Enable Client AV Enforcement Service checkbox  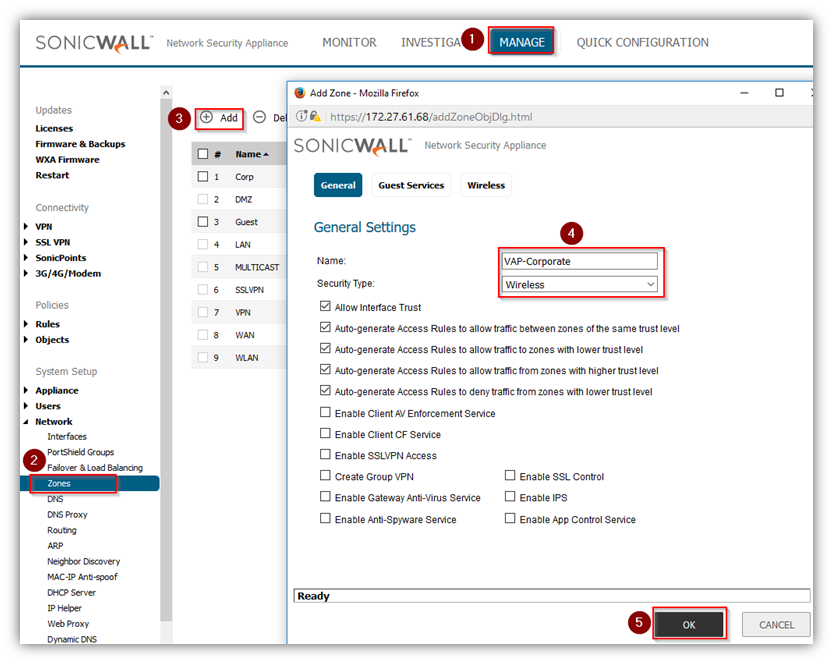tap(325, 413)
